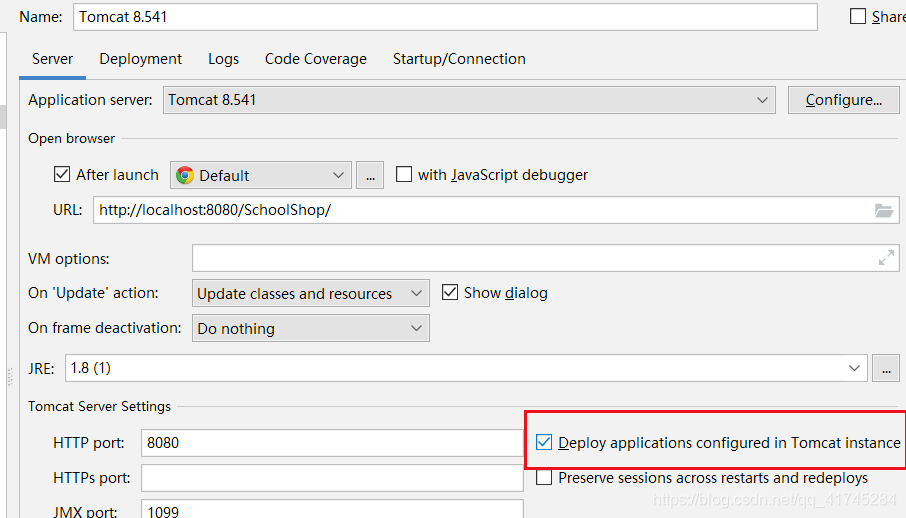Screen dimensions: 906x518
Task: Click the ellipsis button next to browser dropdown
Action: [x=370, y=175]
